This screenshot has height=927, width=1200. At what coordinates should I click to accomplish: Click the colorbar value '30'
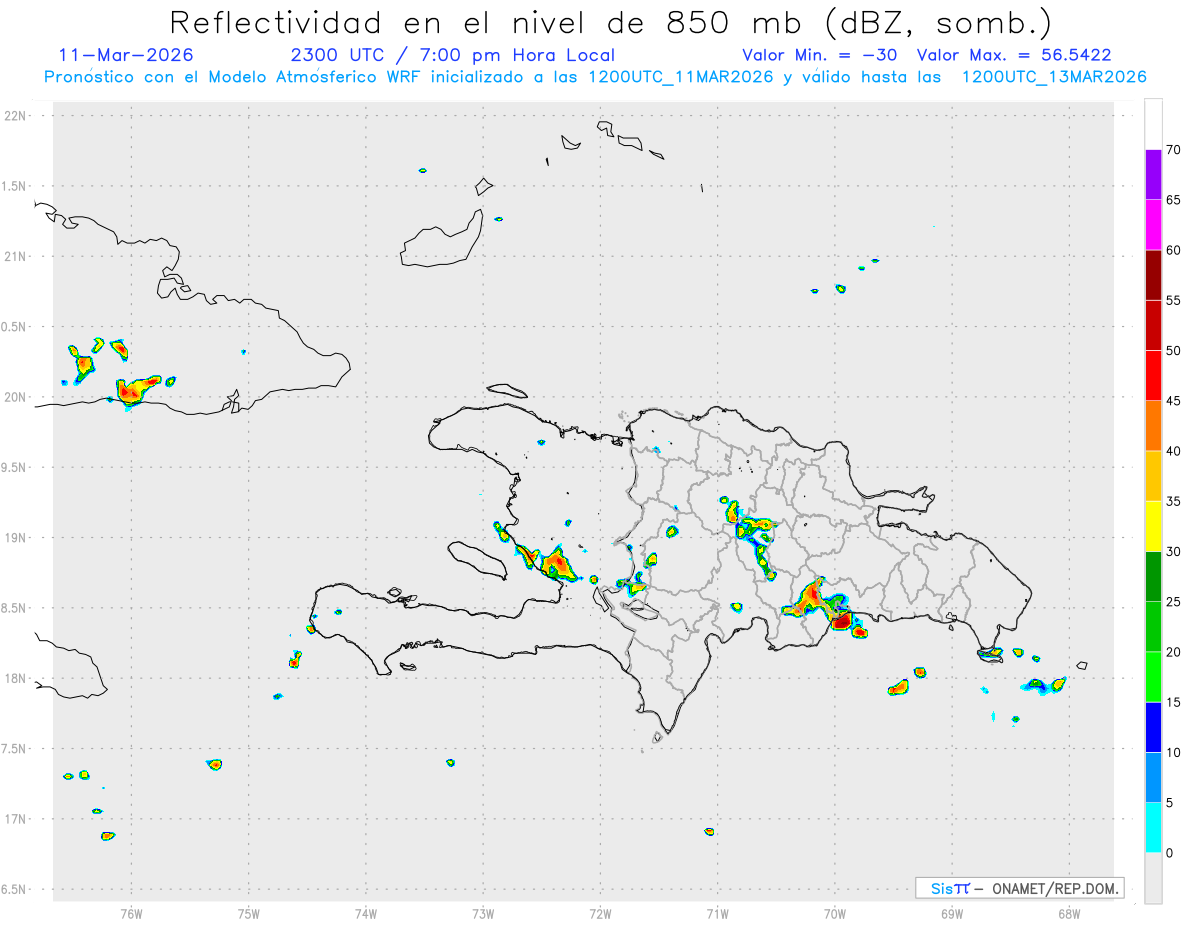(x=1173, y=552)
